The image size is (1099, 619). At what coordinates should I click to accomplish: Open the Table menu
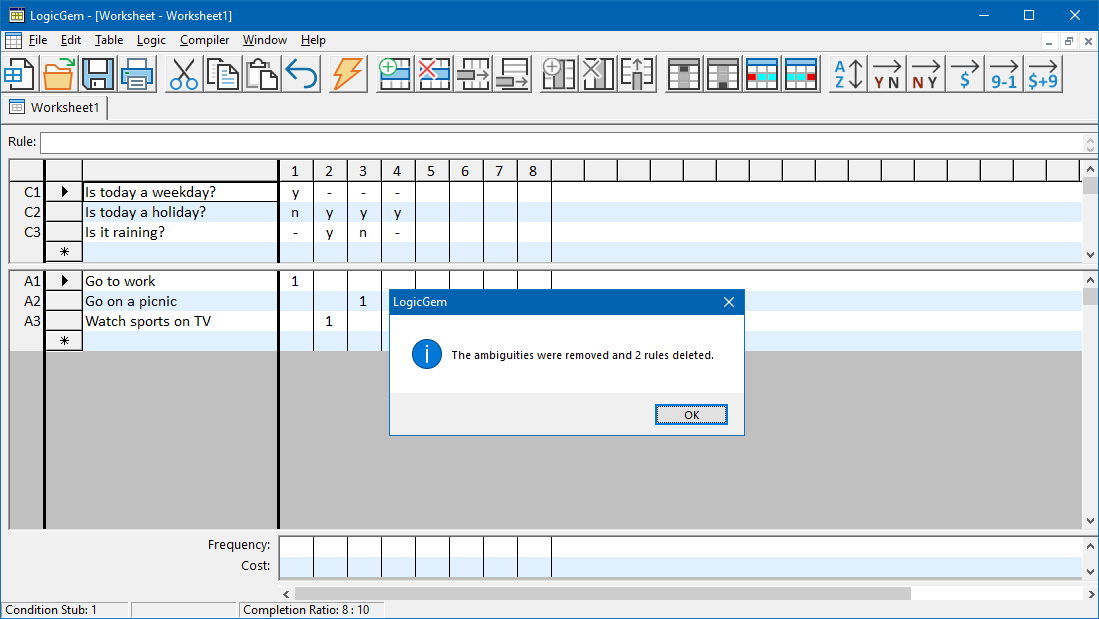[x=109, y=41]
